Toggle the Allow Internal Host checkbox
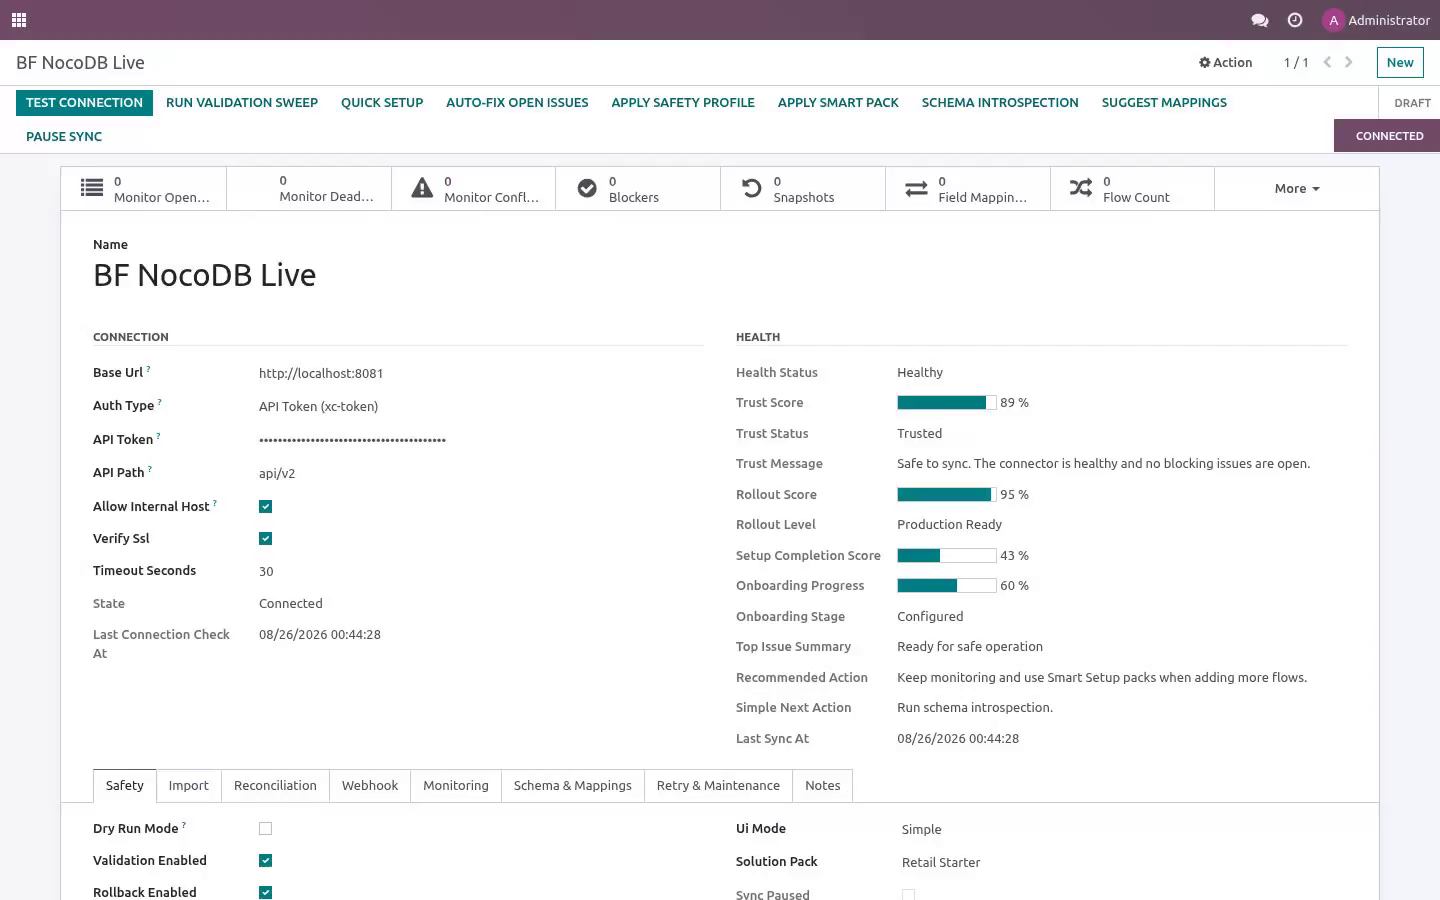The width and height of the screenshot is (1440, 900). (x=265, y=507)
